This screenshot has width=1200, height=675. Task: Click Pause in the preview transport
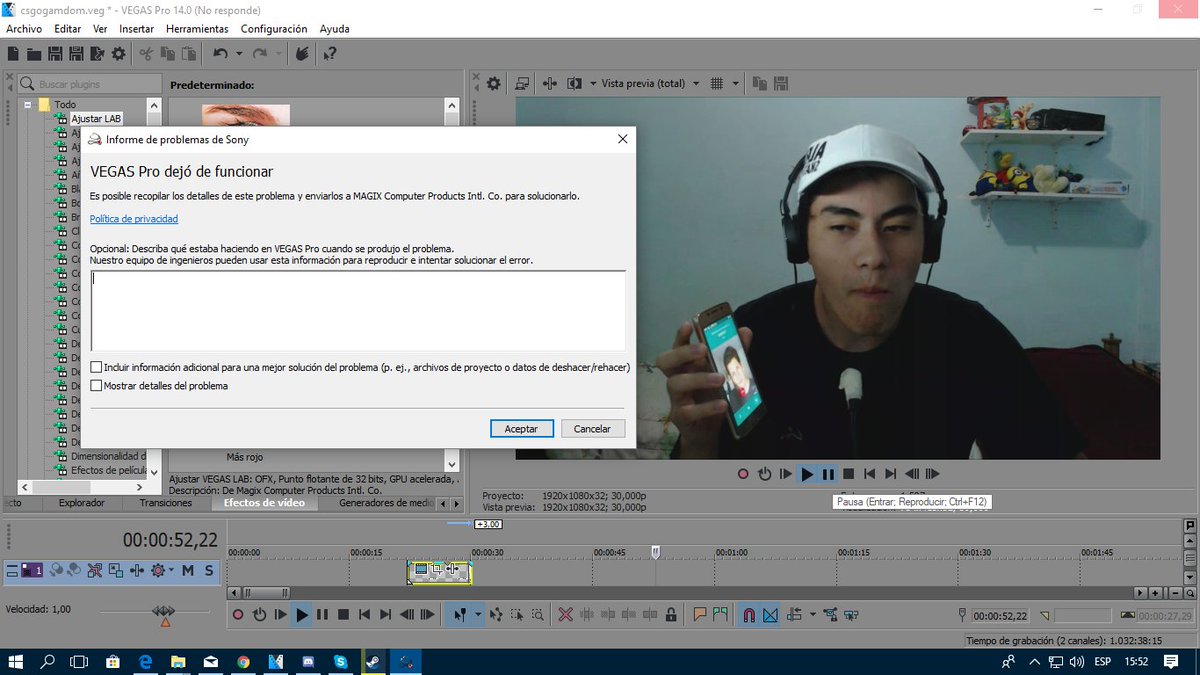click(x=828, y=474)
